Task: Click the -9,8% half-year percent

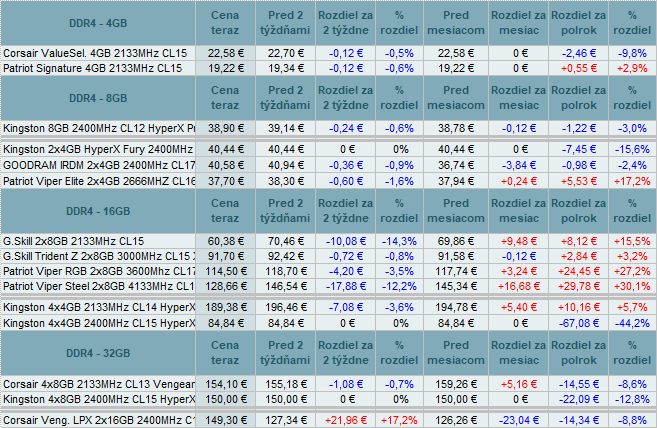Action: pyautogui.click(x=632, y=54)
